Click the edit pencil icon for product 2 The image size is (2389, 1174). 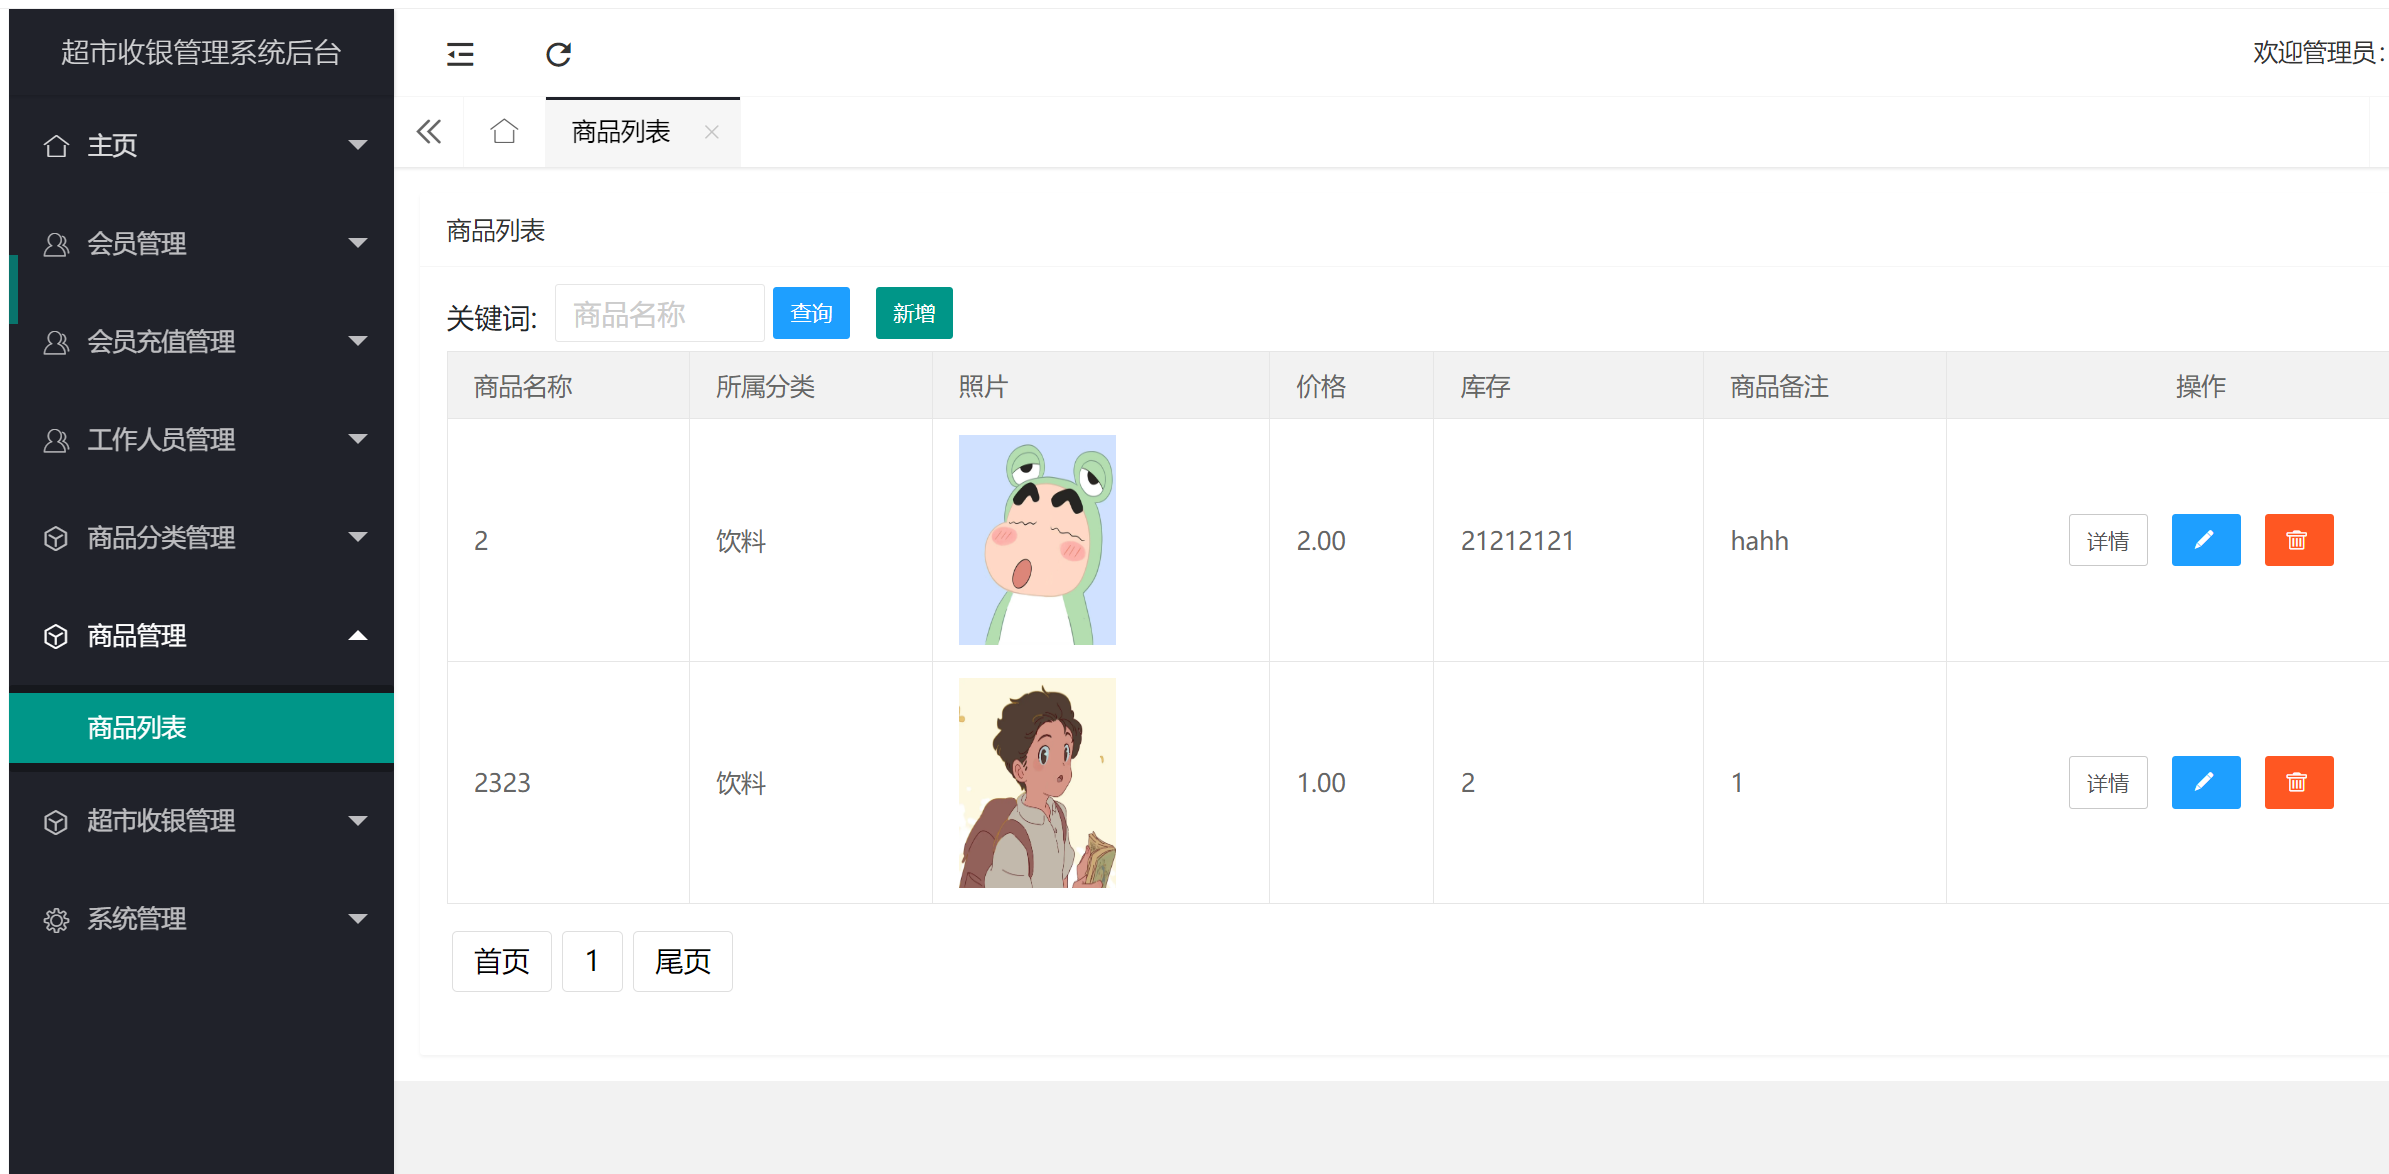pyautogui.click(x=2205, y=540)
